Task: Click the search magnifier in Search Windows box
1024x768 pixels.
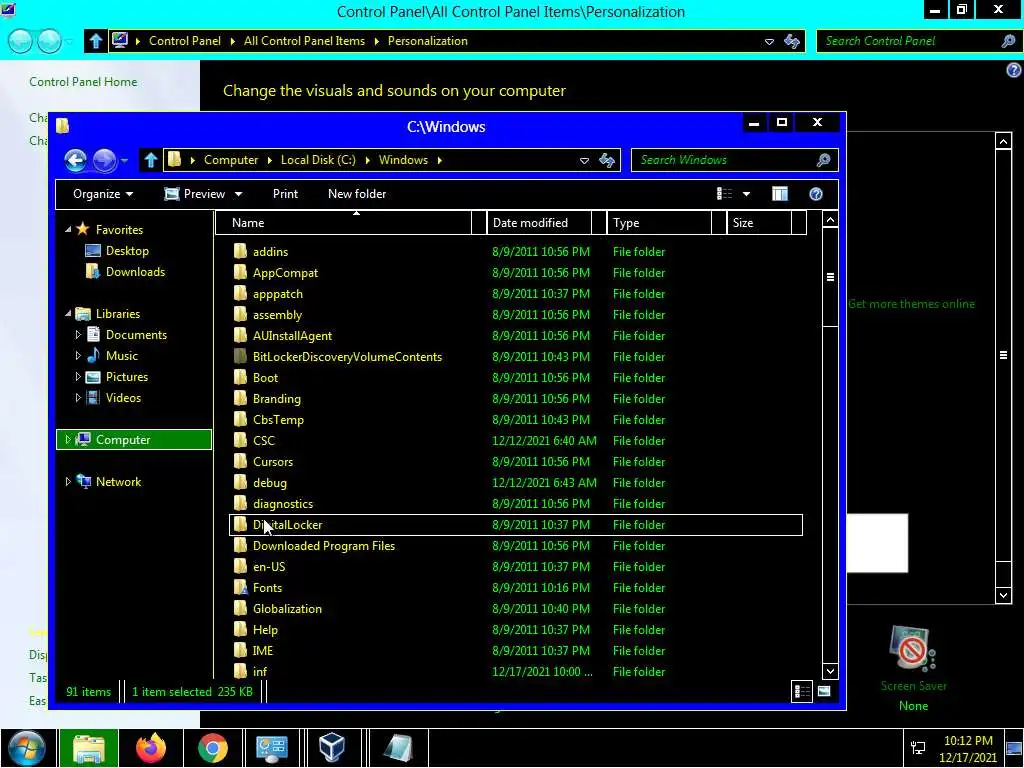Action: click(x=824, y=160)
